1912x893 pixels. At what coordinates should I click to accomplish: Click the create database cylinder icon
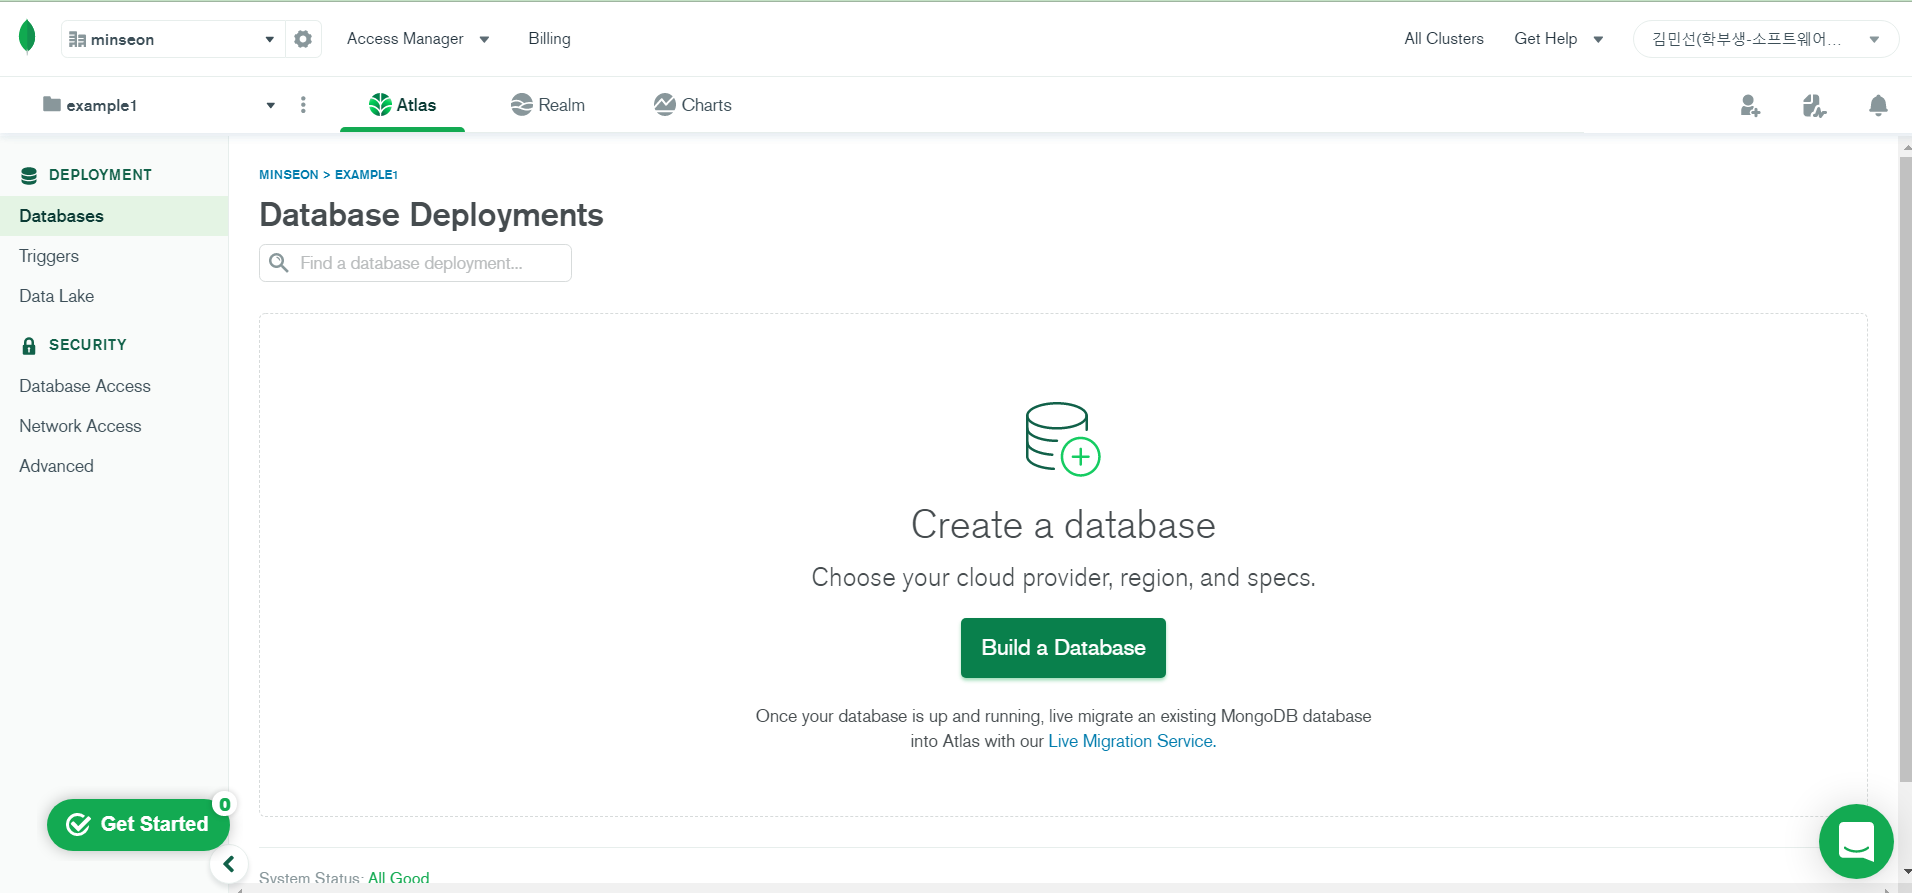tap(1063, 439)
